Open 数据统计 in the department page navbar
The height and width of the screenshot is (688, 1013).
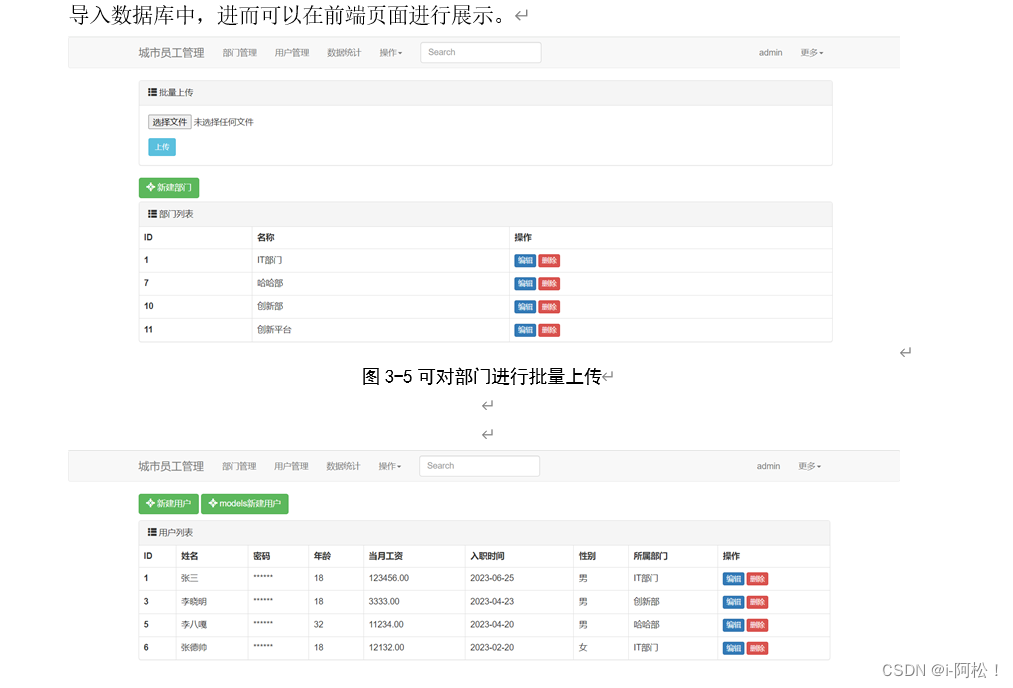coord(344,53)
